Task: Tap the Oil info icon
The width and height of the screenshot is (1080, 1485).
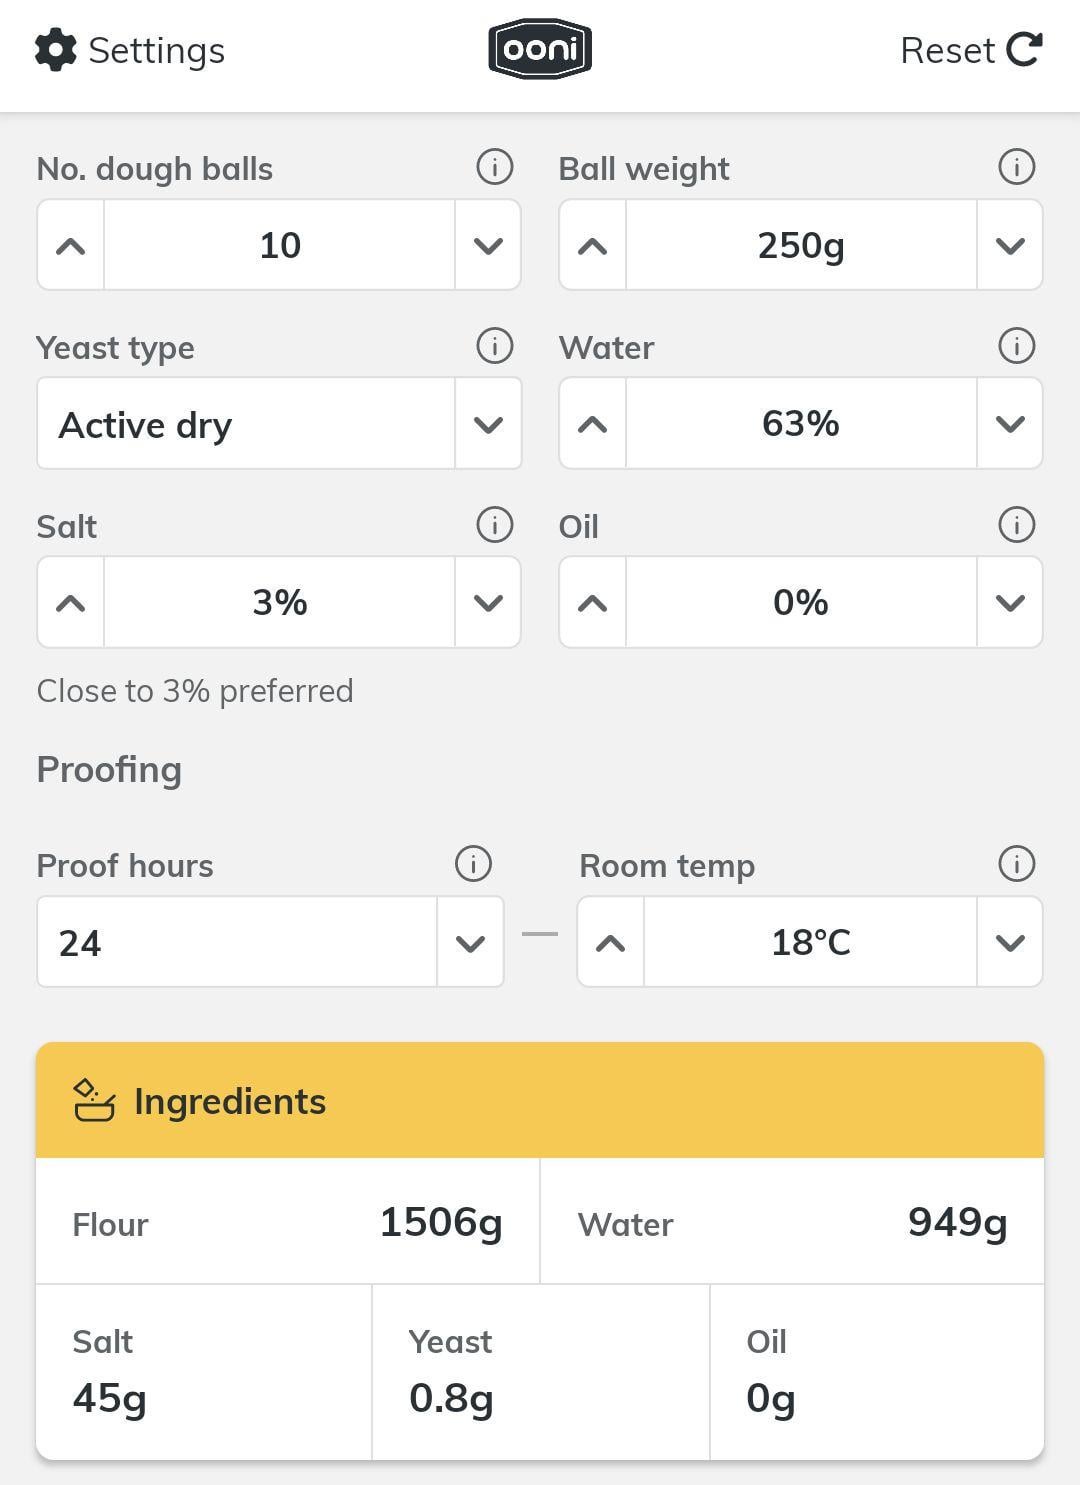Action: [1016, 525]
